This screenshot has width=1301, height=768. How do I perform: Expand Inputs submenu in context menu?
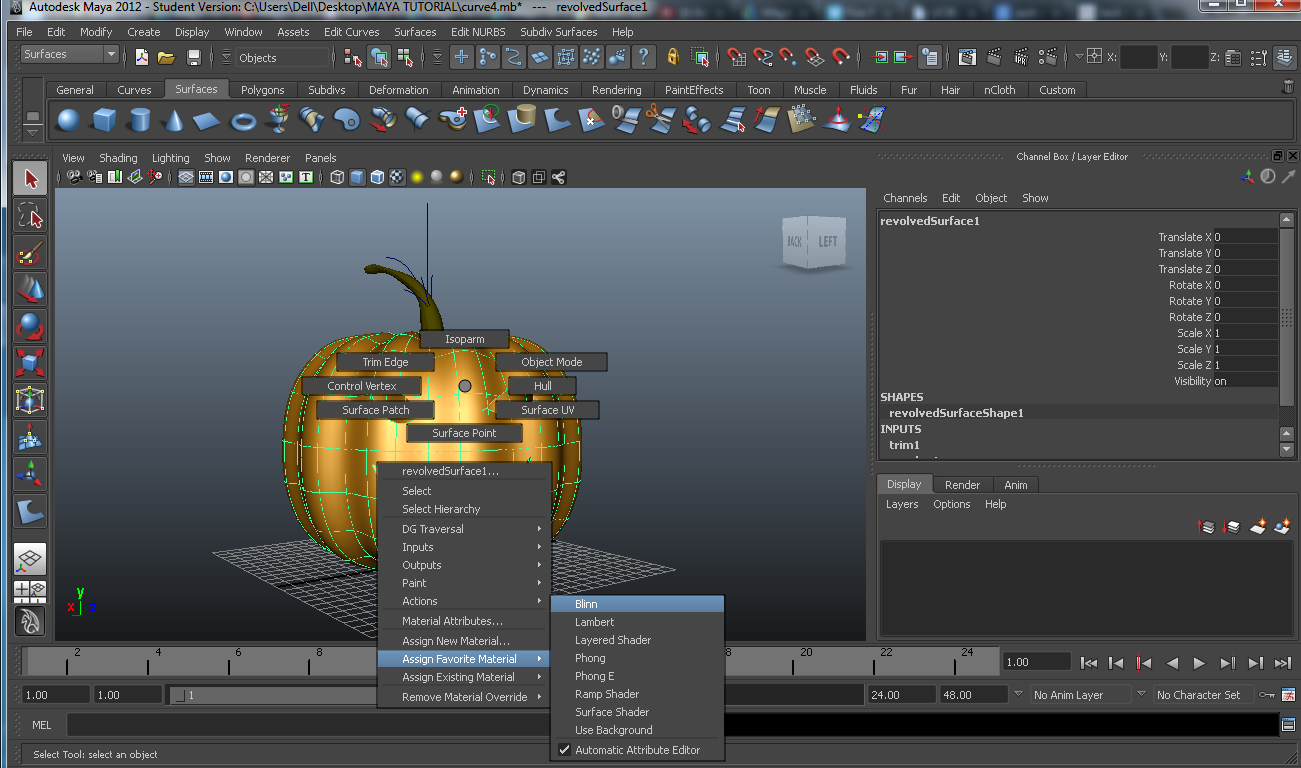[464, 547]
